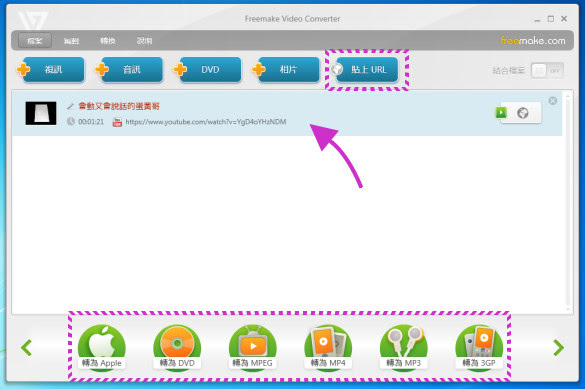This screenshot has width=585, height=389.
Task: Remove the video row with X icon
Action: tap(553, 100)
